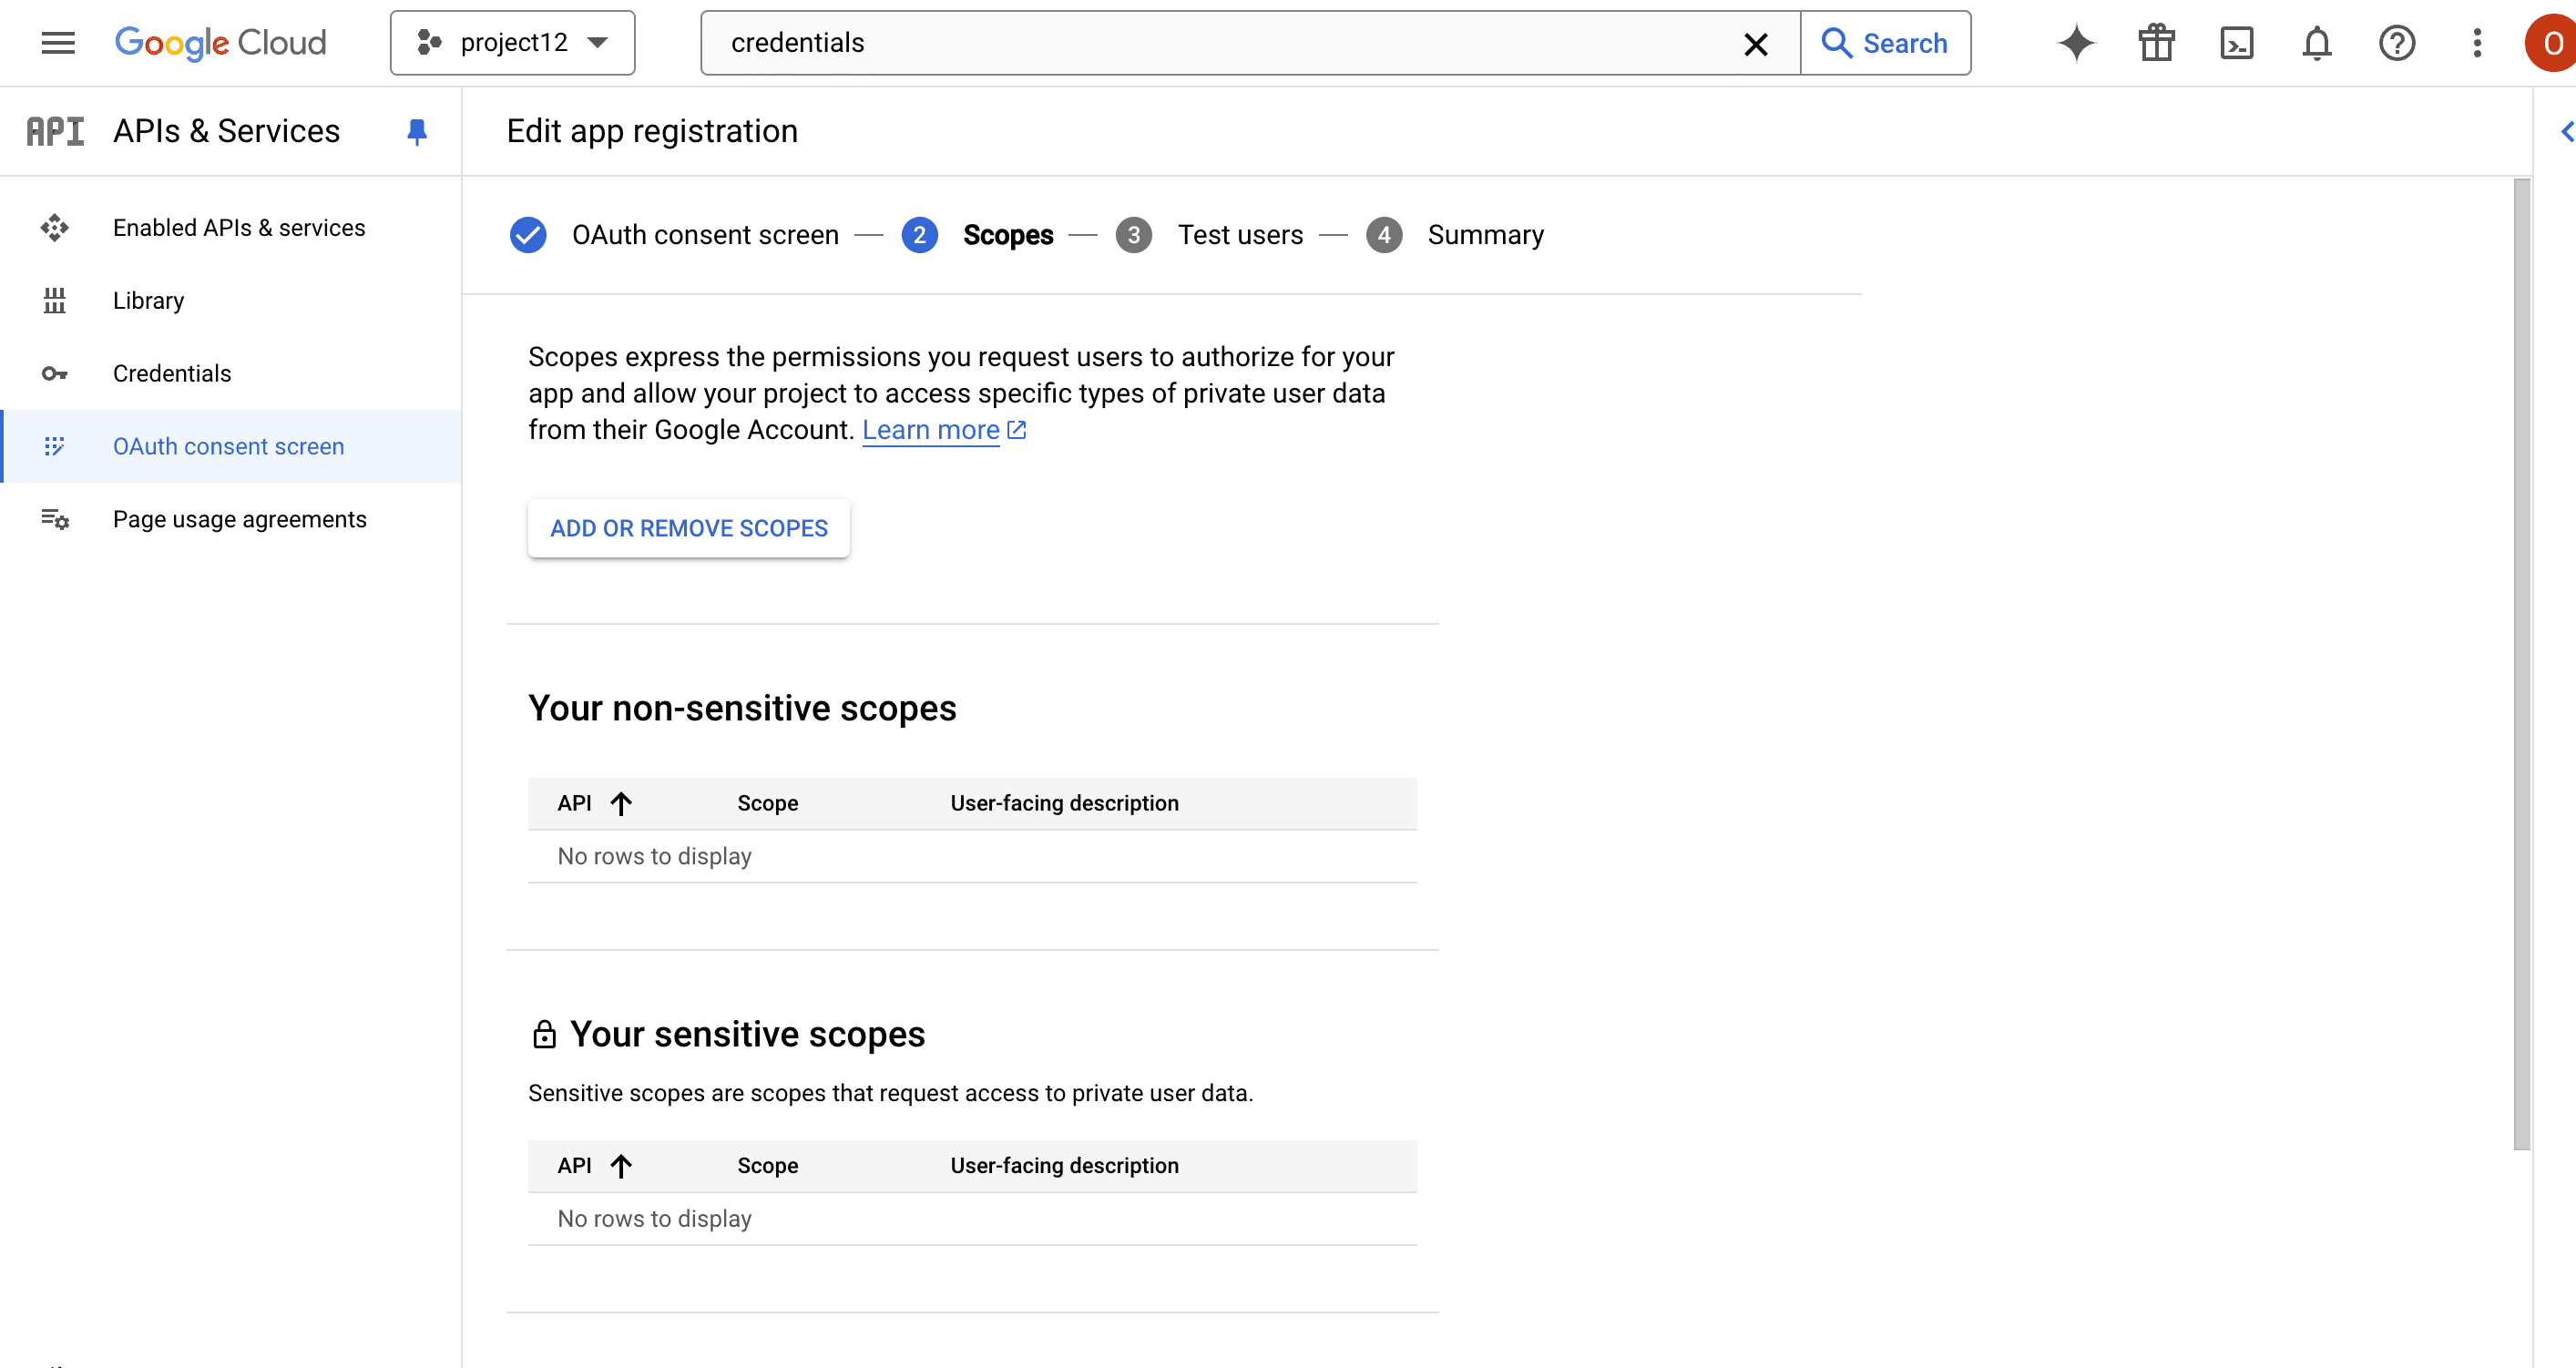Expand the side panel with the blue chevron
The image size is (2576, 1368).
(x=2566, y=131)
